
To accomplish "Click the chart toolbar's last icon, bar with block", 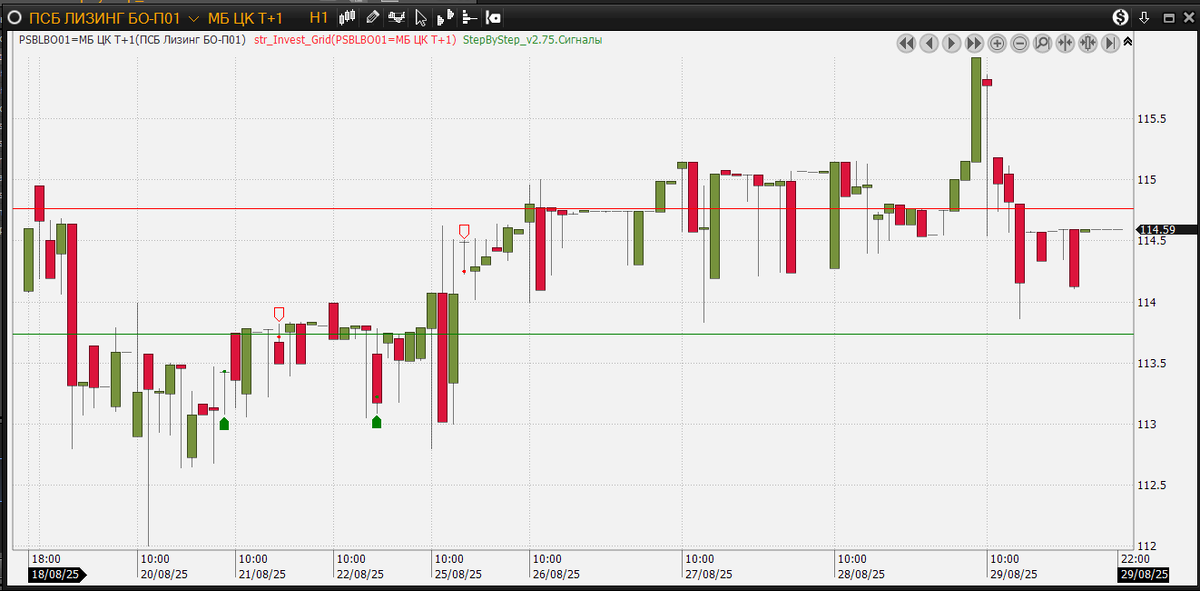I will coord(493,17).
